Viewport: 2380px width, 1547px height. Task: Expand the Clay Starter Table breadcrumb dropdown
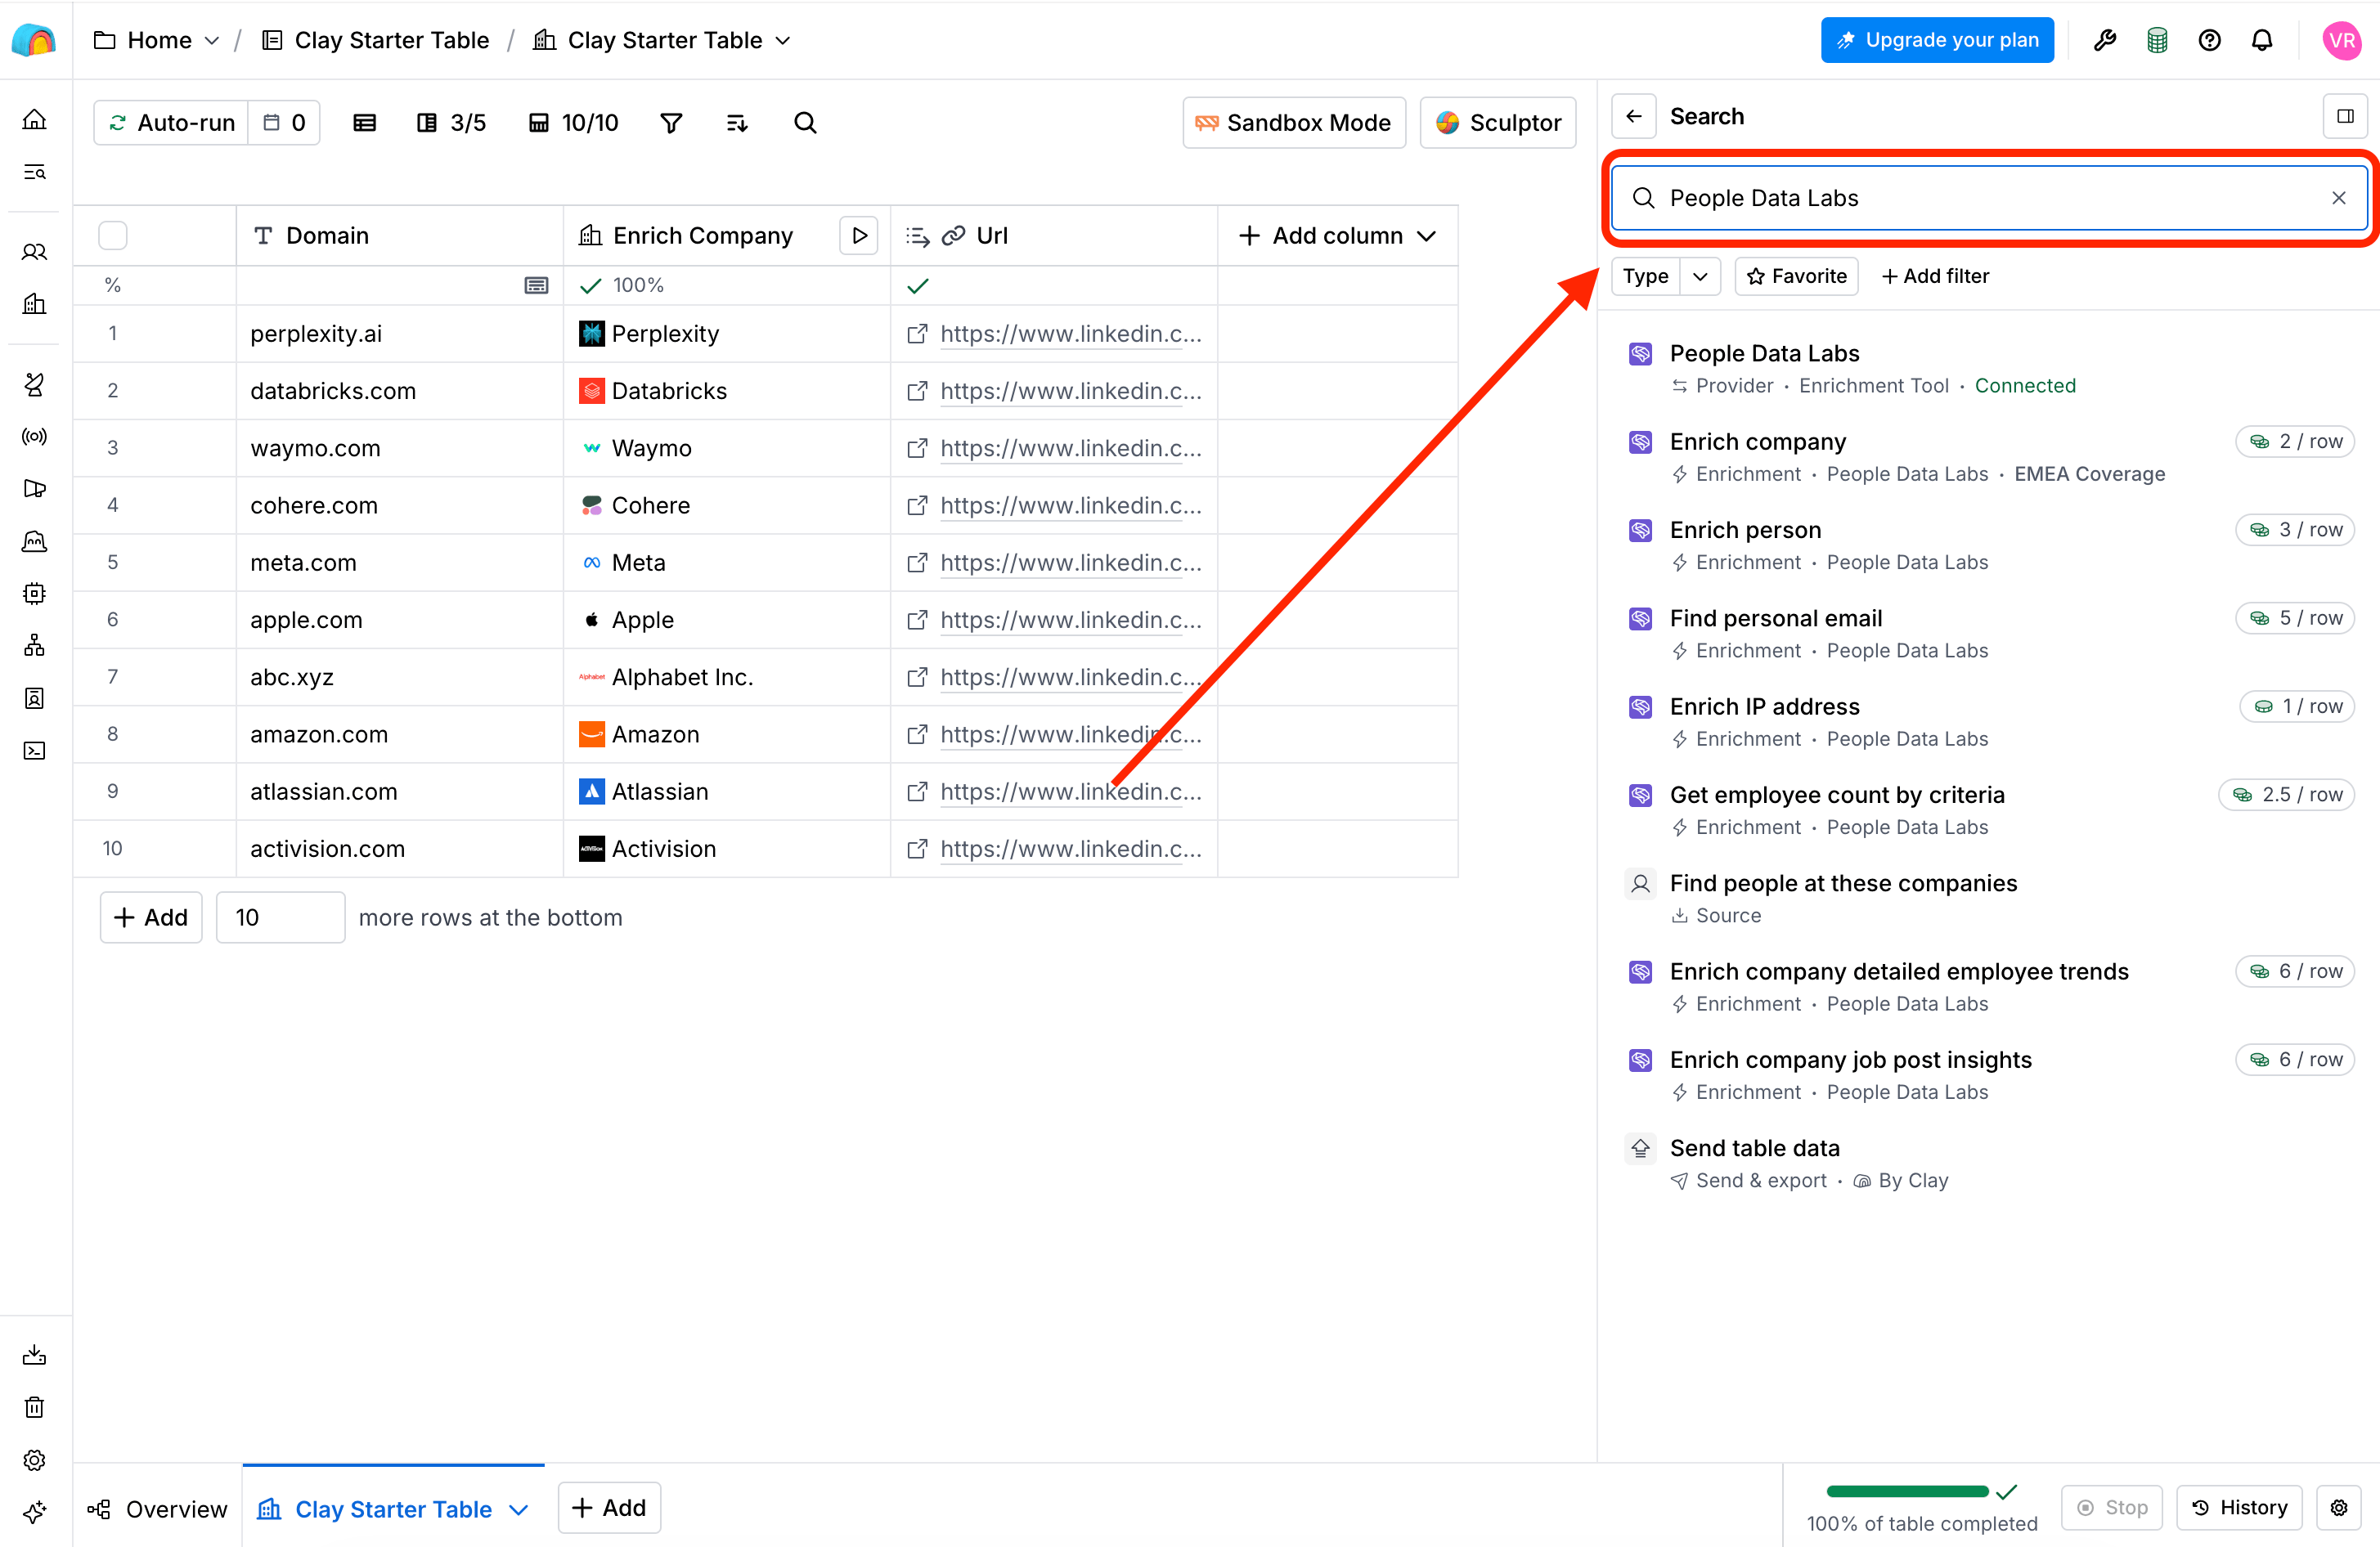(x=783, y=40)
